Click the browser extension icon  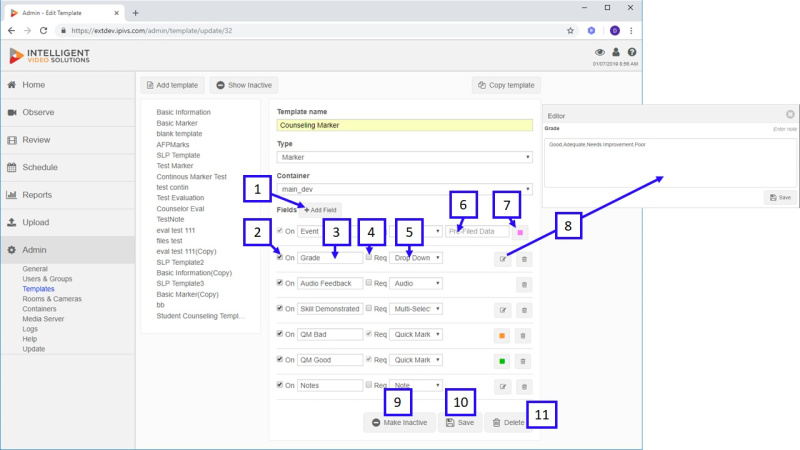tap(591, 31)
